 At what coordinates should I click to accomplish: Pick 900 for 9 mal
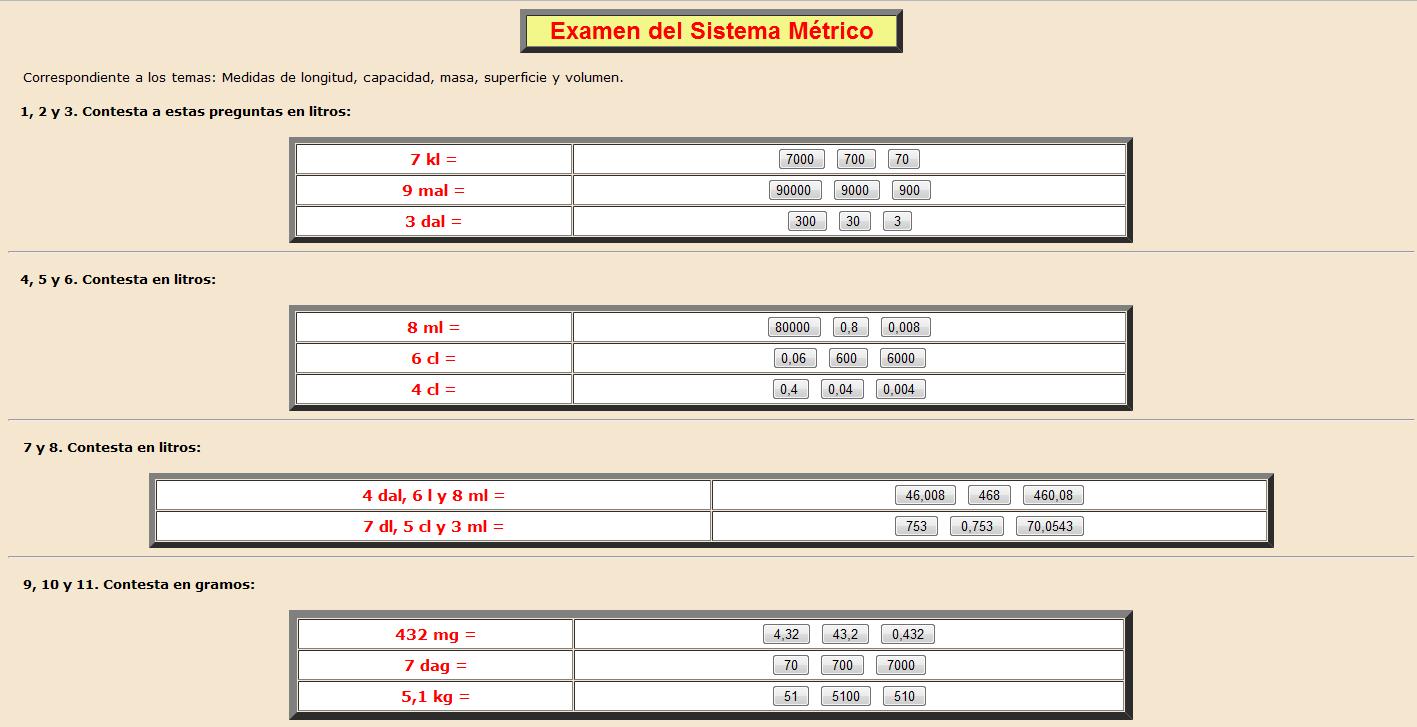[910, 190]
